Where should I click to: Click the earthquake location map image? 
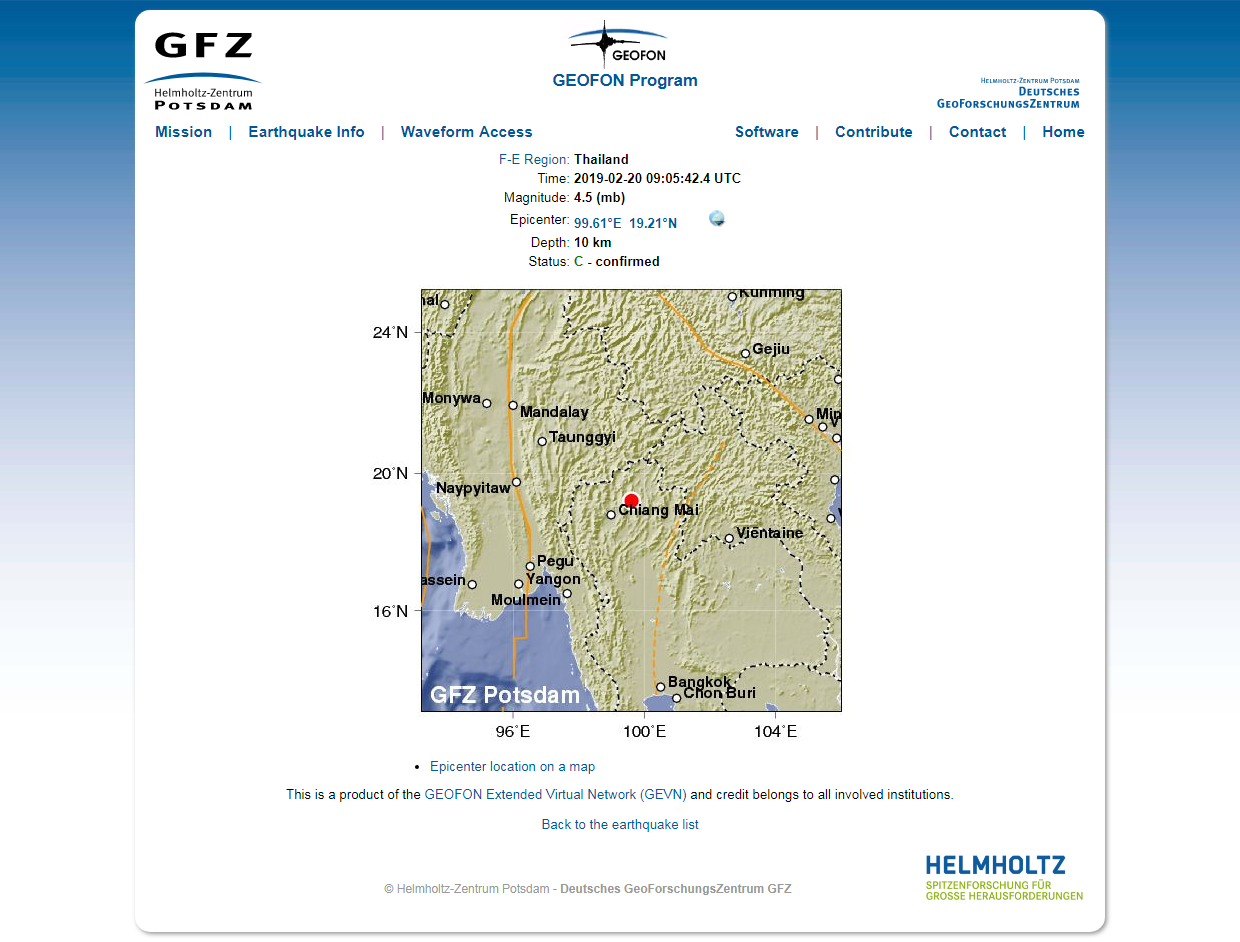coord(631,500)
